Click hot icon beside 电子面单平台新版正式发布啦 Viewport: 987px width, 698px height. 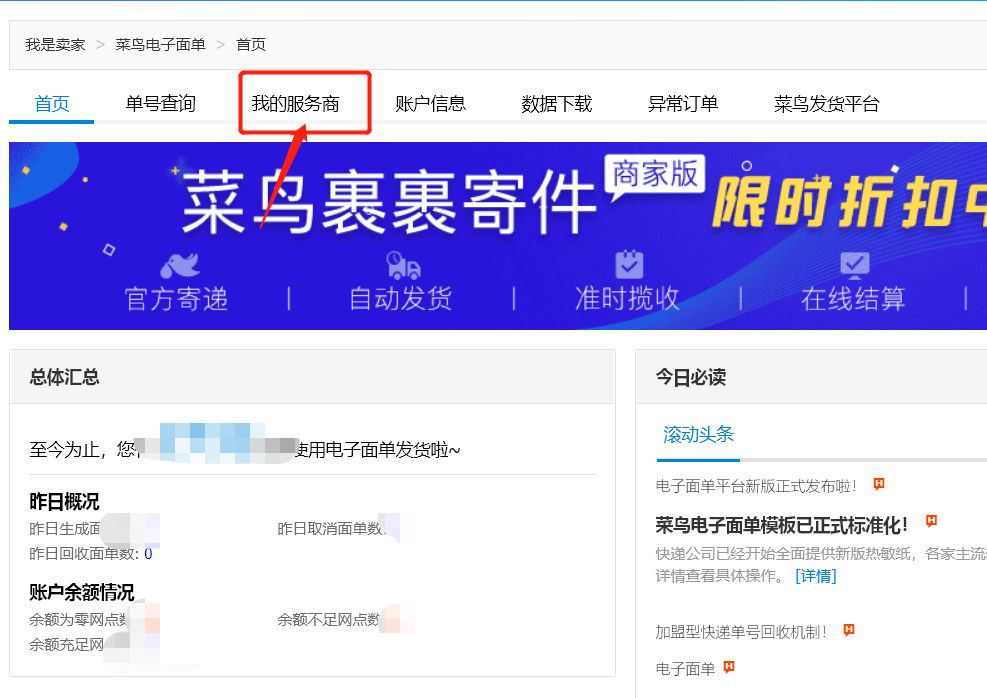point(879,484)
